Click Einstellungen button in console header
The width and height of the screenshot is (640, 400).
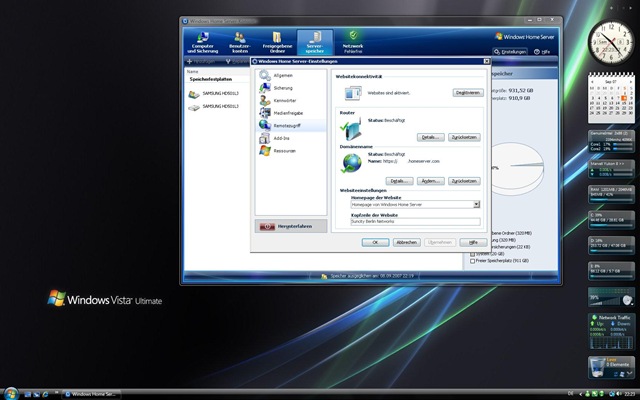[x=510, y=52]
